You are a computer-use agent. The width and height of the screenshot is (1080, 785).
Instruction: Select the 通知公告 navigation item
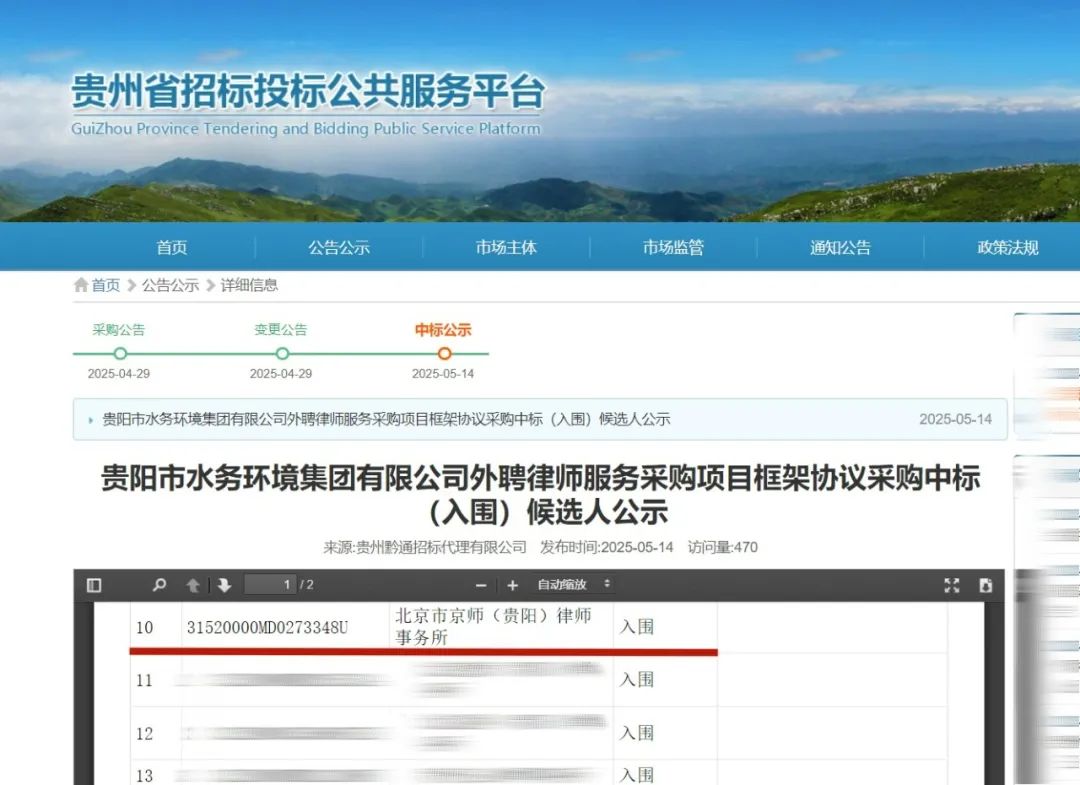(840, 248)
